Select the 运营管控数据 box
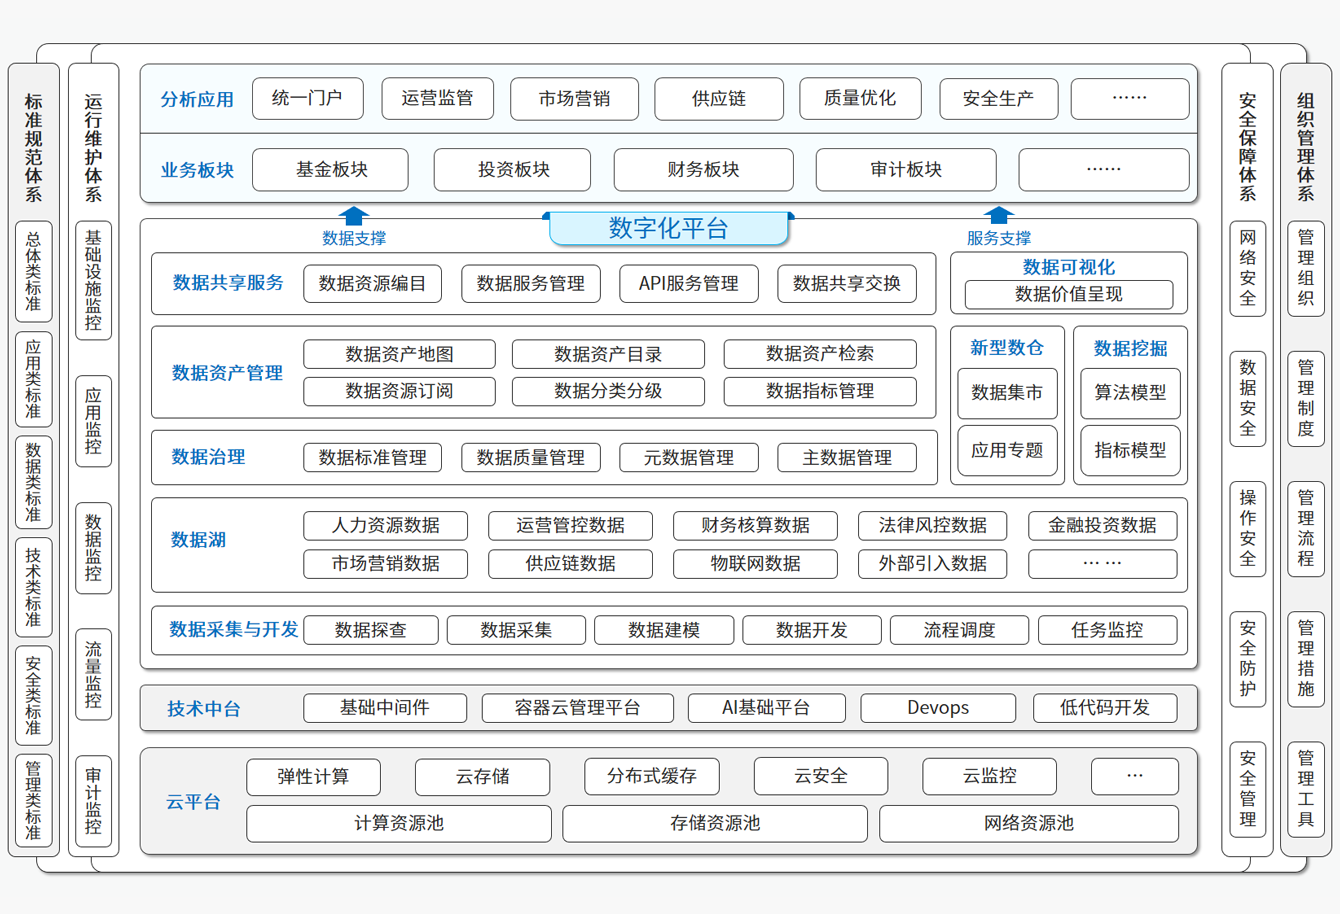This screenshot has width=1340, height=914. [571, 526]
